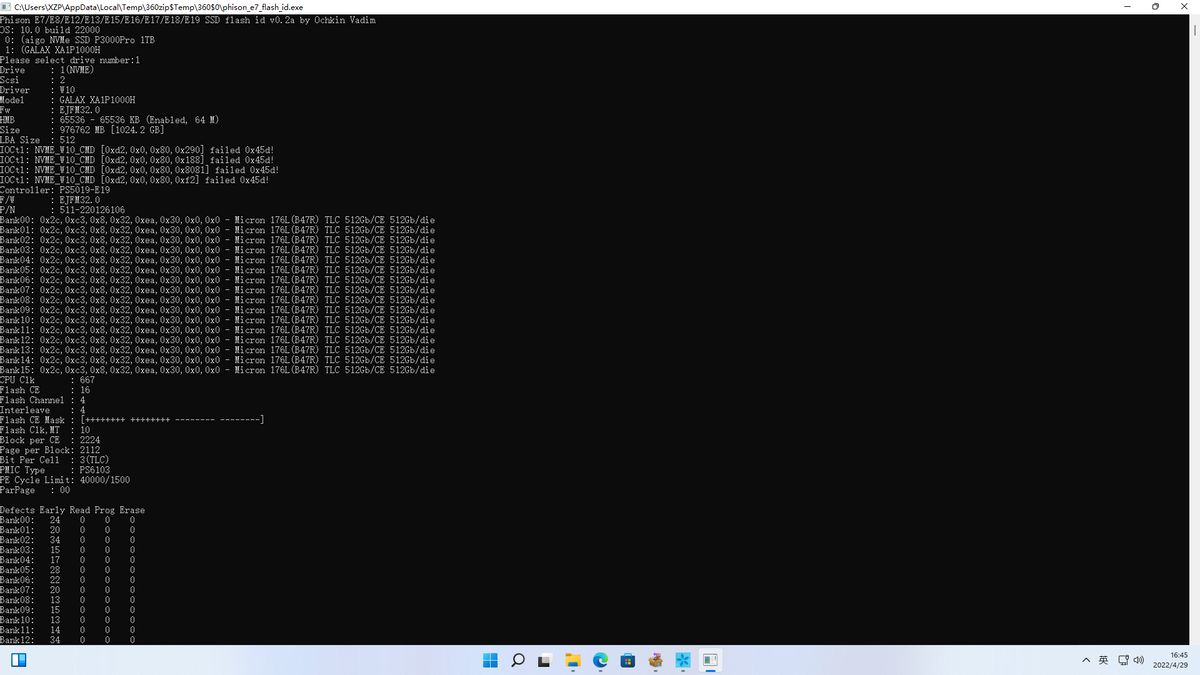Viewport: 1200px width, 675px height.
Task: Click IOCtl line ending '0x188] failed 0x45d!'
Action: (137, 160)
